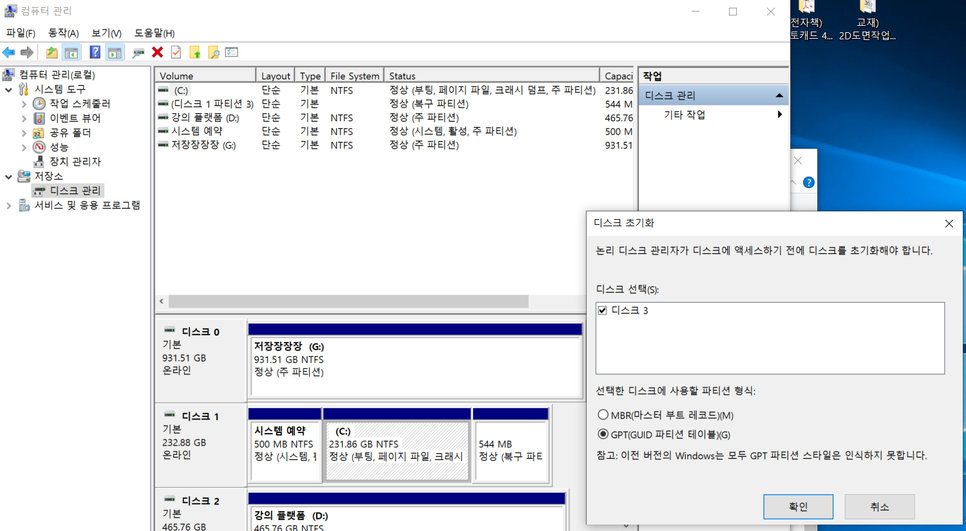Screen dimensions: 966x531
Task: Select the (C:) volume list row
Action: [x=394, y=90]
